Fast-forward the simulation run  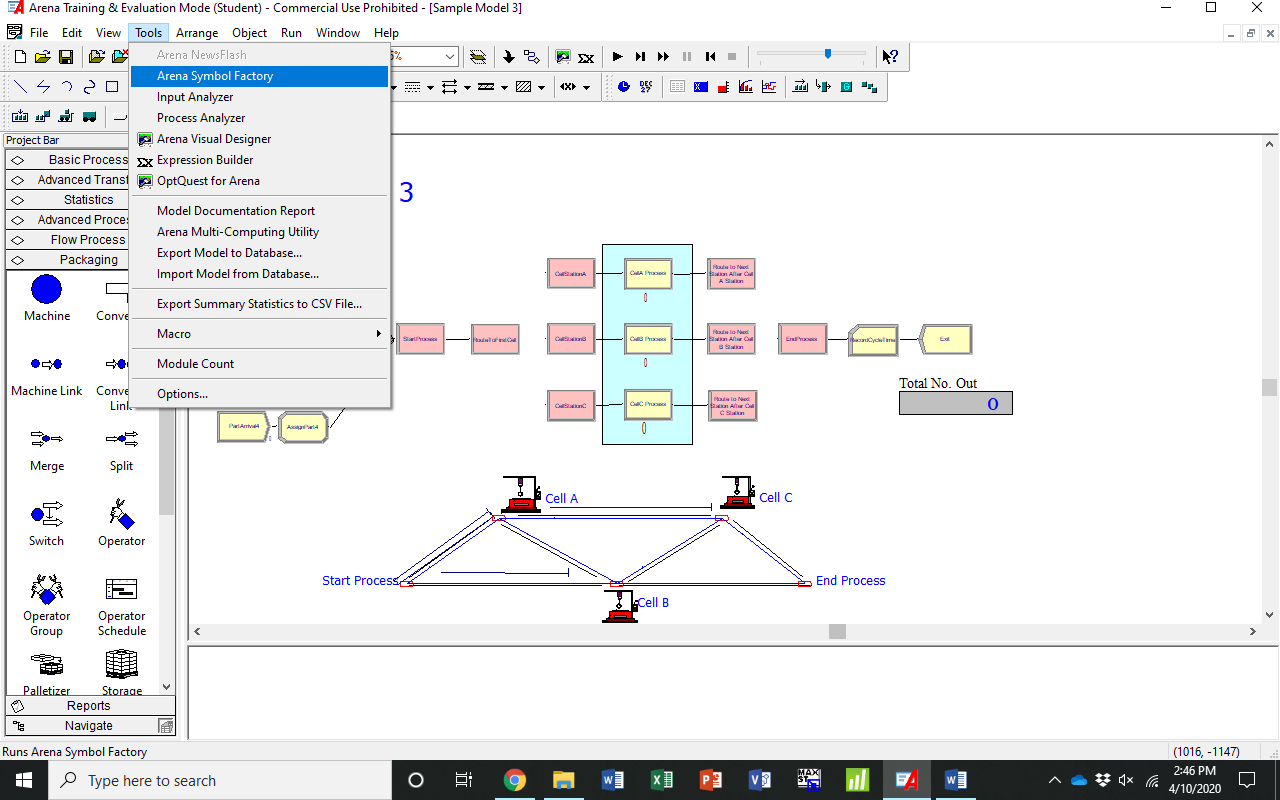663,57
